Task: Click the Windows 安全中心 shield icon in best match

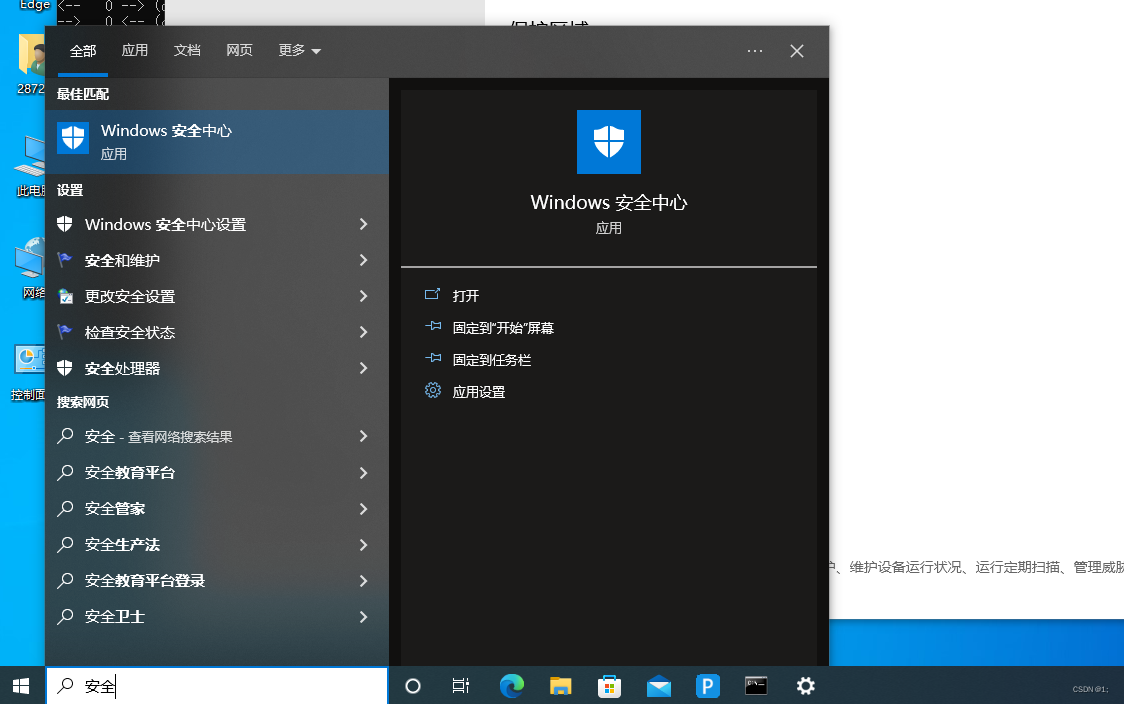Action: [73, 138]
